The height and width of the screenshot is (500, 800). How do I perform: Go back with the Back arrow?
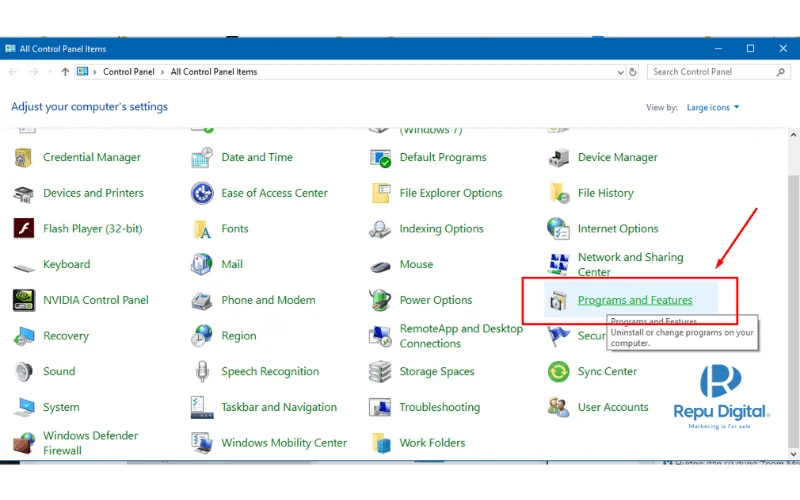coord(13,72)
